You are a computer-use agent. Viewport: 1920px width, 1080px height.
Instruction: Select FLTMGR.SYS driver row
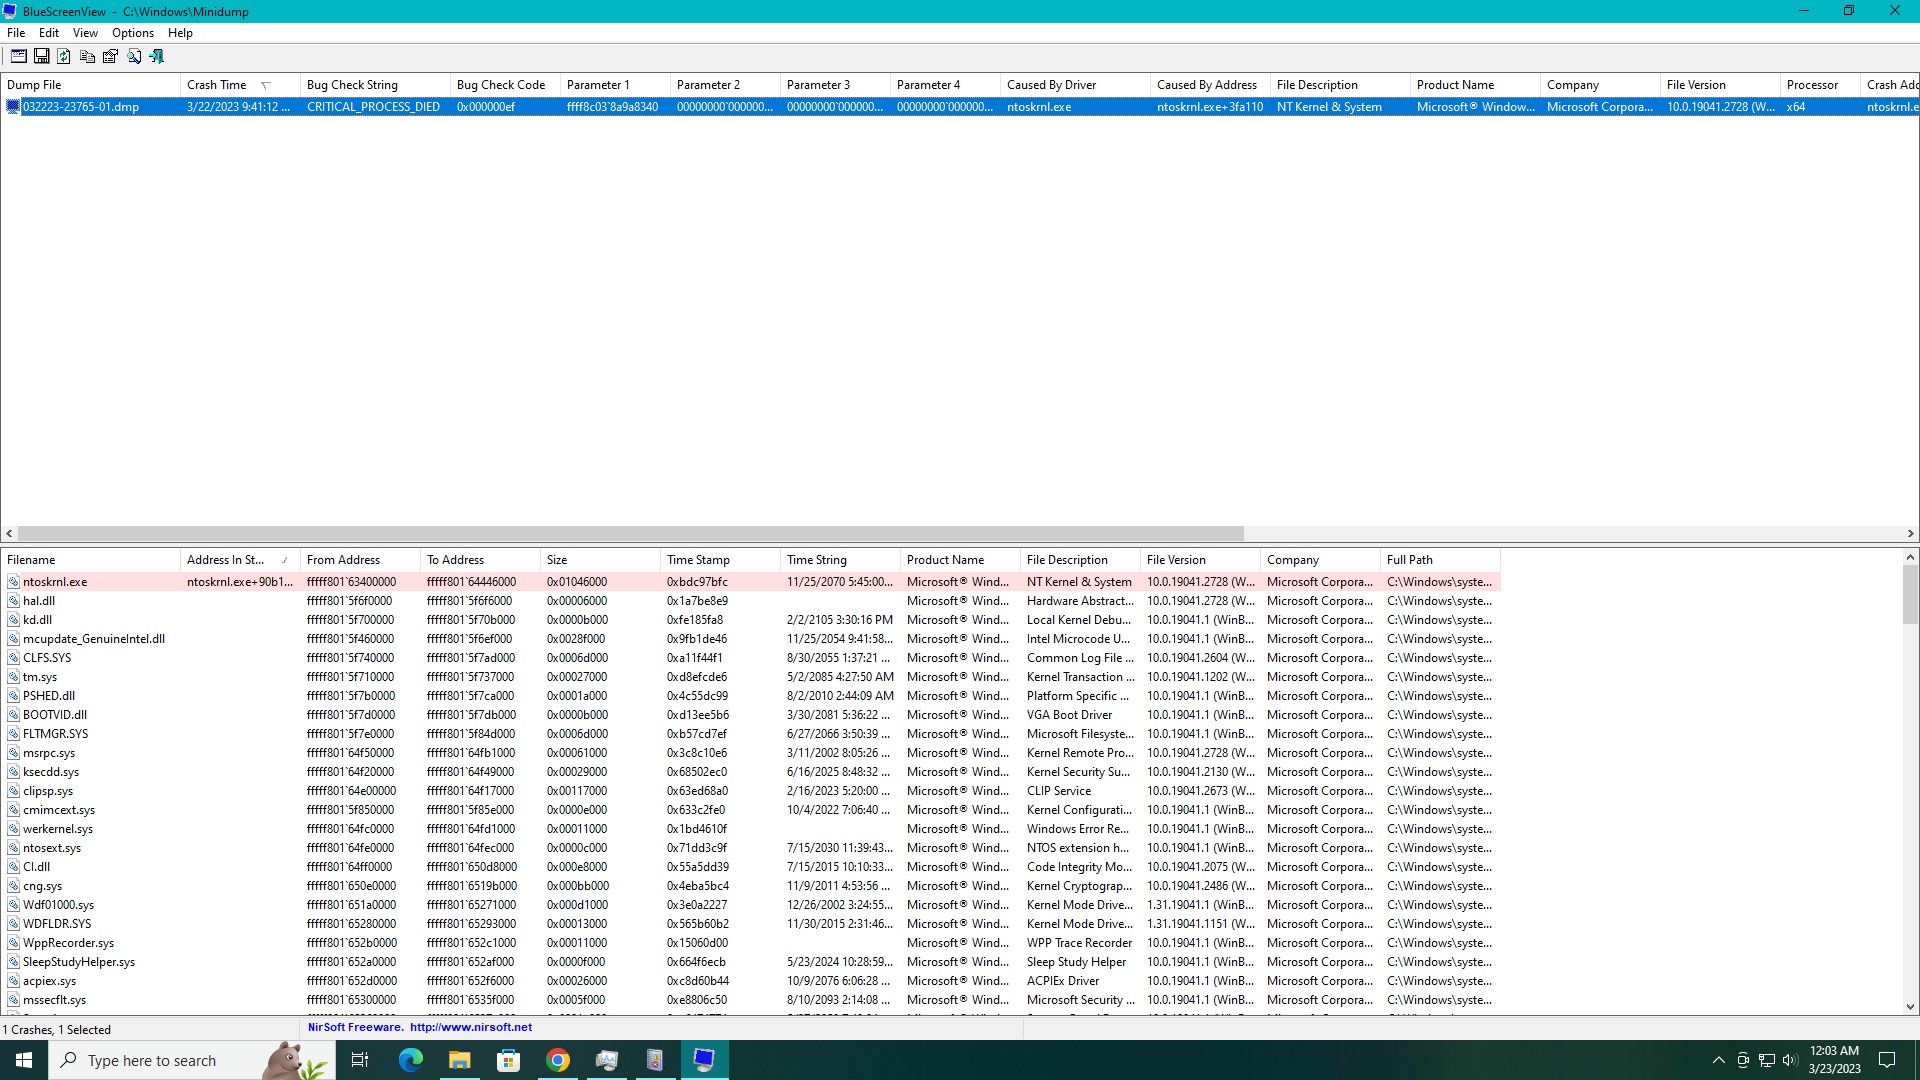pos(750,734)
